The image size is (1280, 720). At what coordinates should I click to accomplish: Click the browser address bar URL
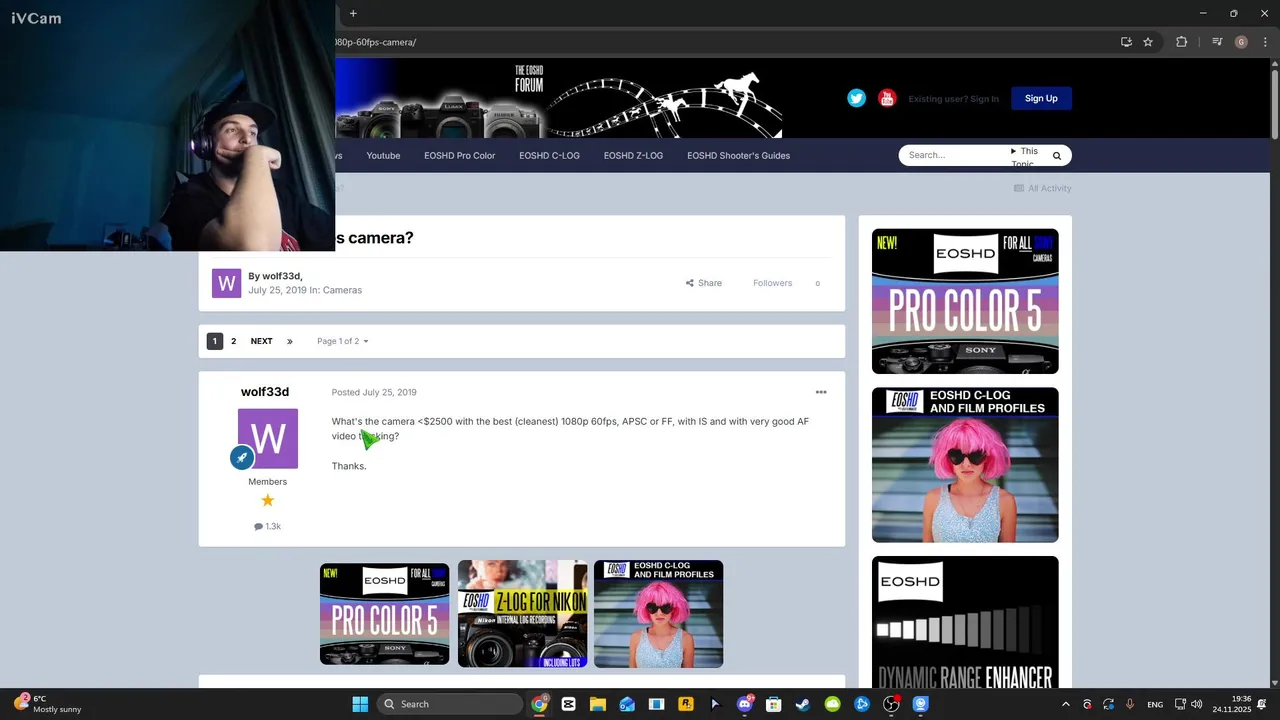coord(376,42)
